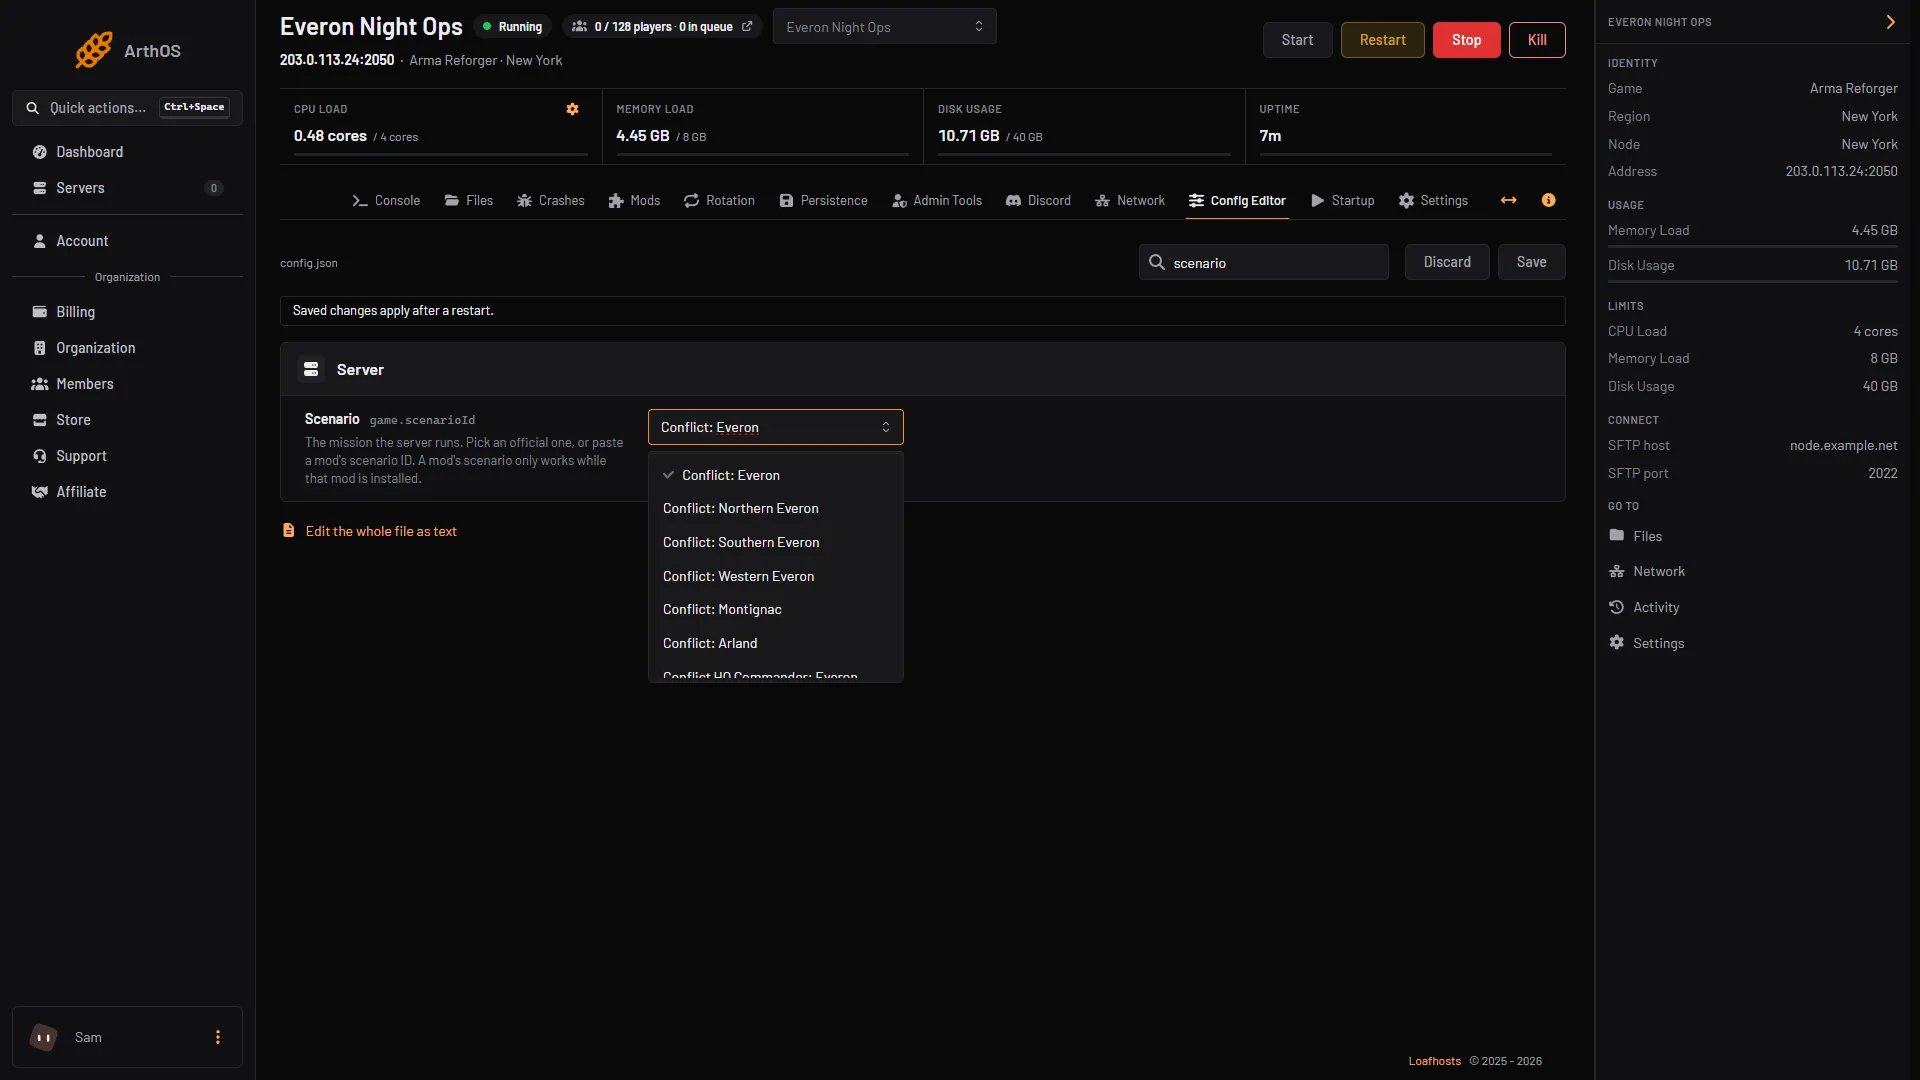Open Affiliate in the sidebar
The image size is (1920, 1080).
[127, 492]
